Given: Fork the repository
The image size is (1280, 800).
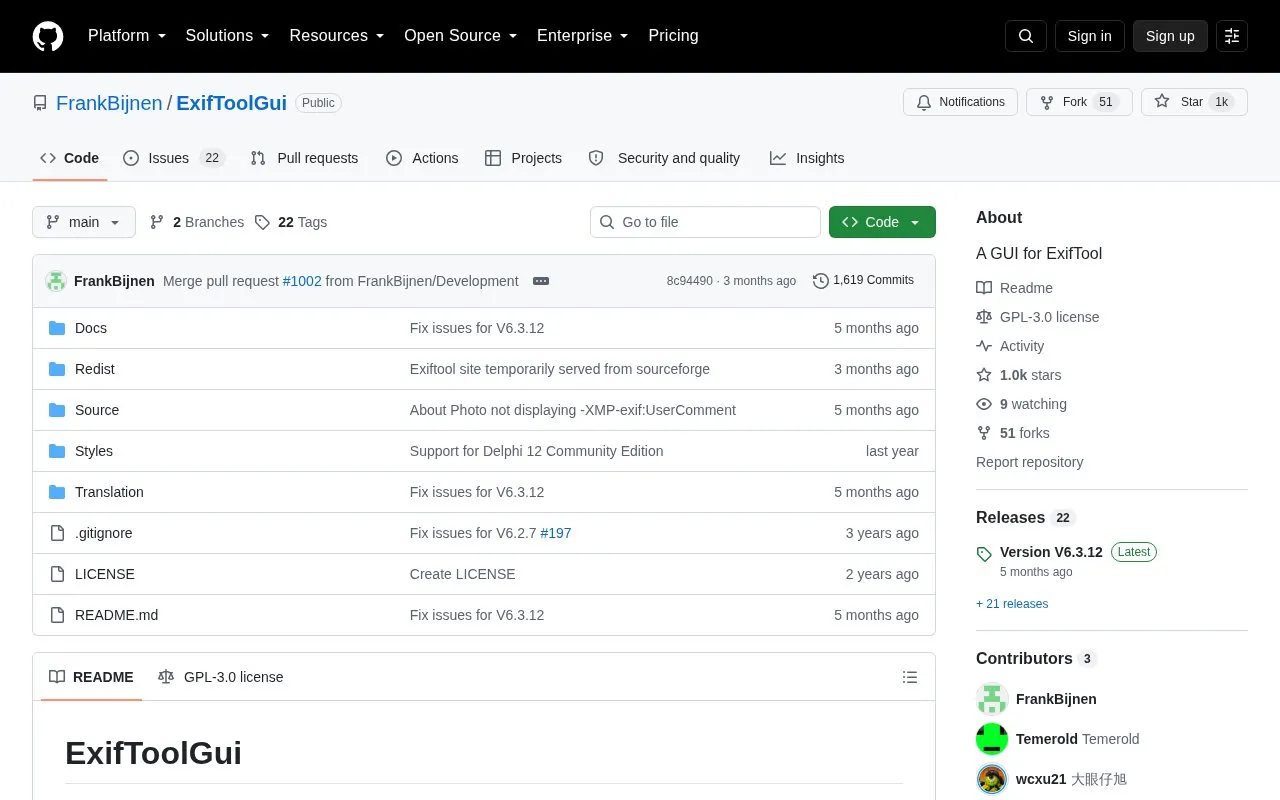Looking at the screenshot, I should pos(1079,102).
